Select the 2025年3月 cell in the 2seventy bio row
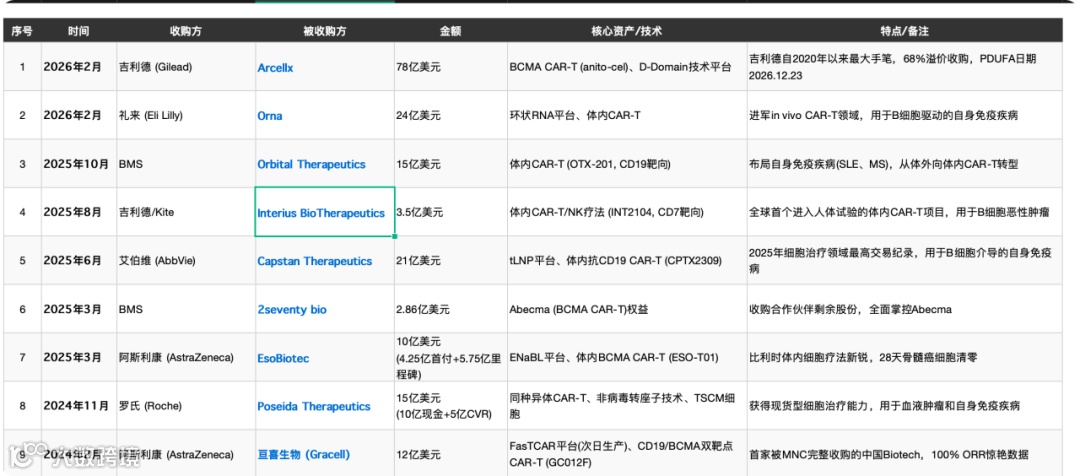 (x=79, y=309)
